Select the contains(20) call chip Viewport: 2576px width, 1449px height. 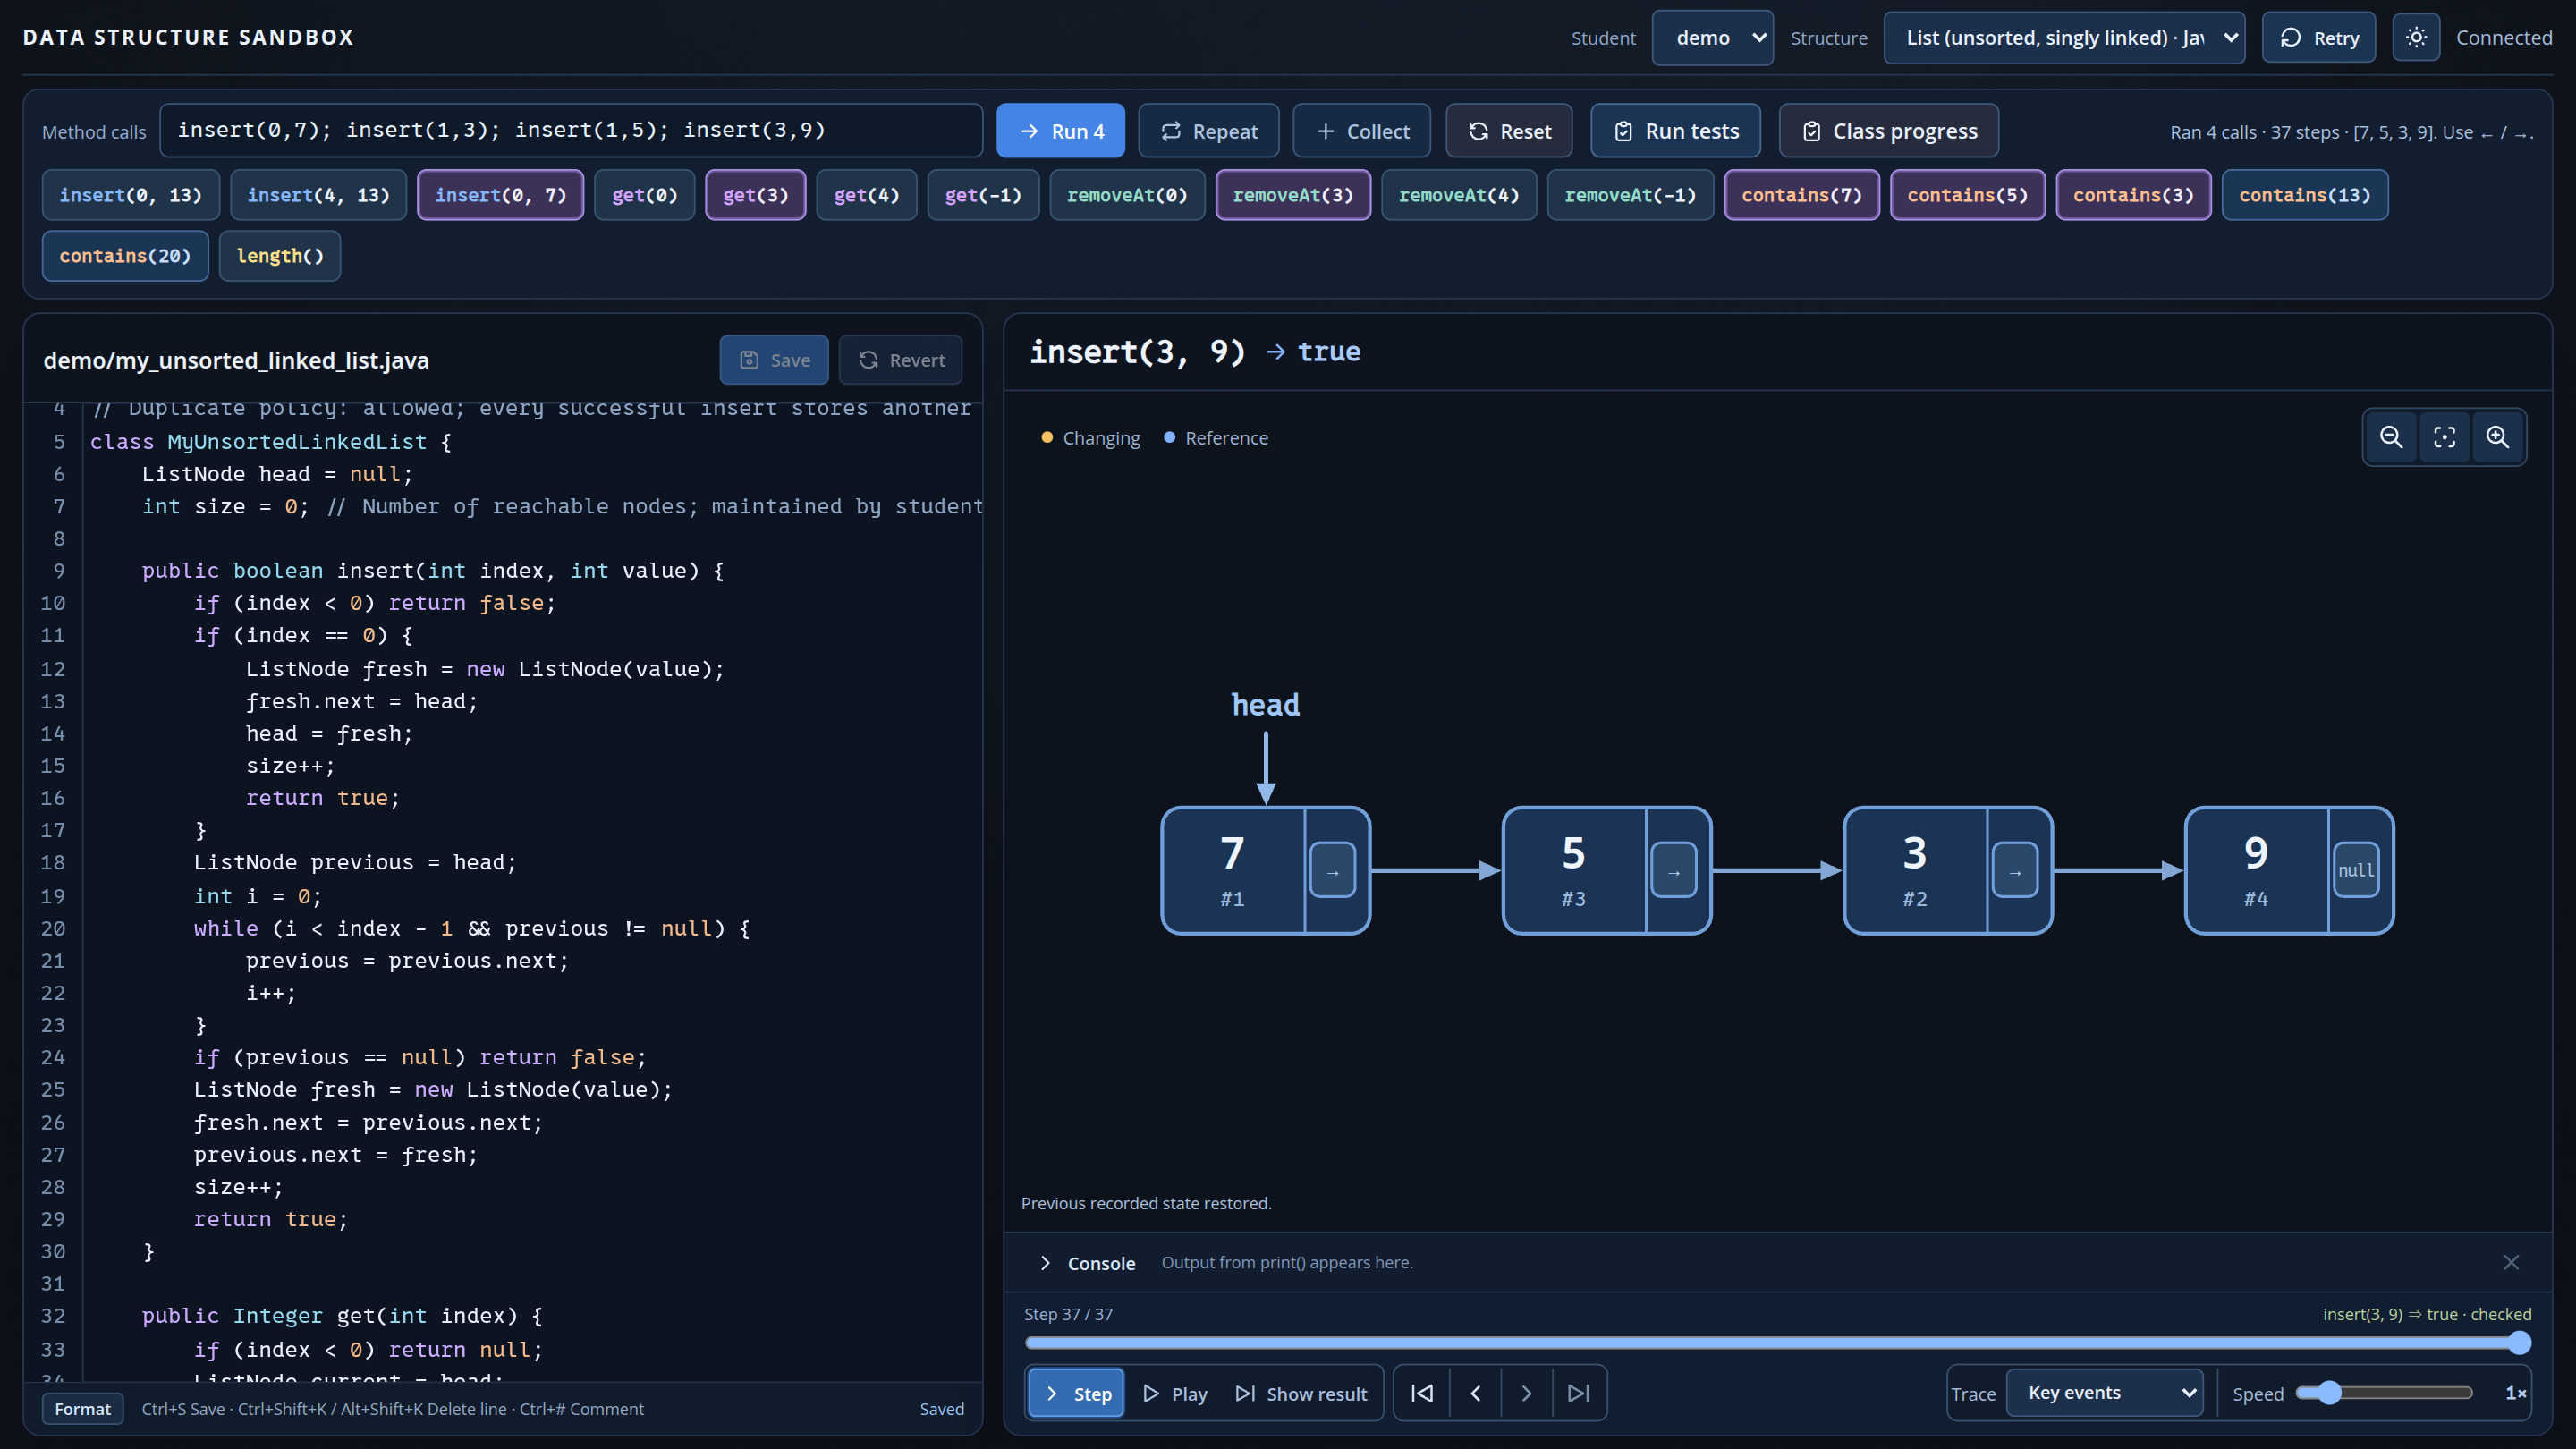pos(125,256)
